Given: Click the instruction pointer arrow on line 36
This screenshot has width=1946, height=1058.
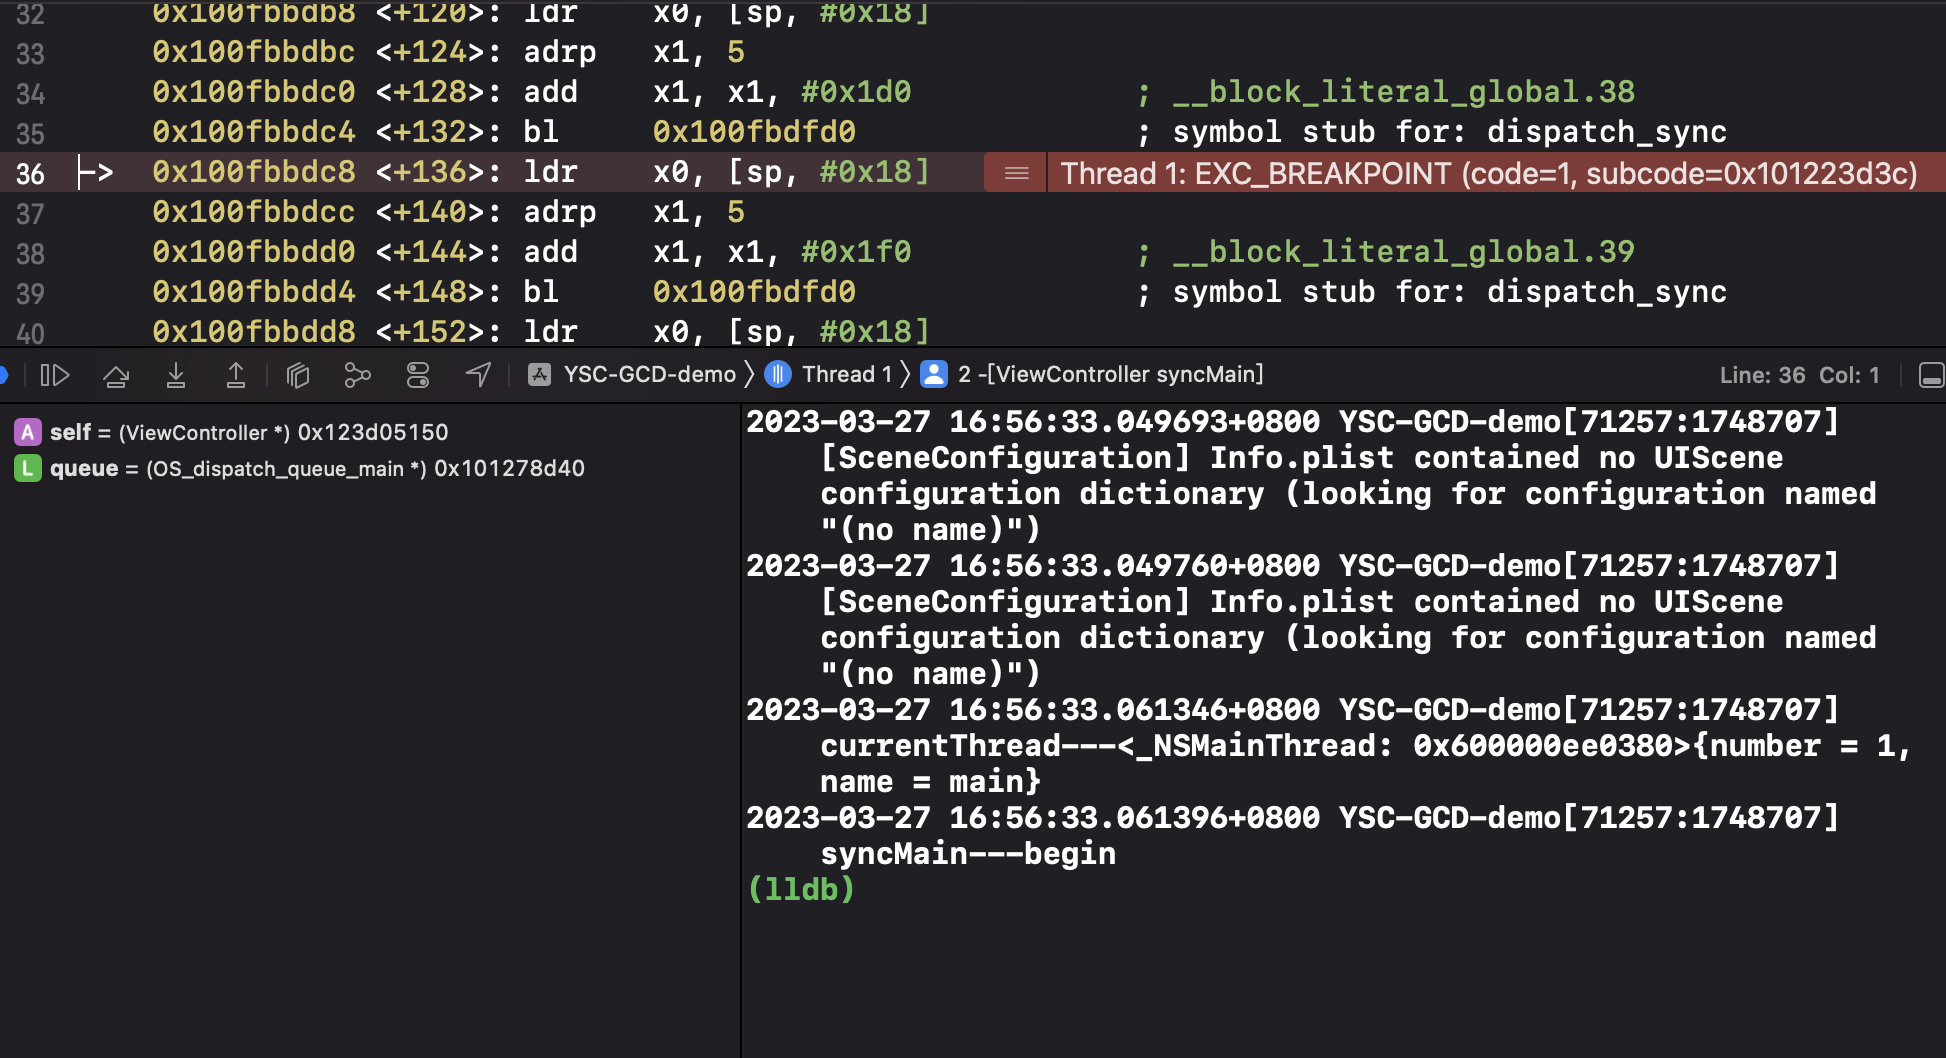Looking at the screenshot, I should pyautogui.click(x=96, y=173).
